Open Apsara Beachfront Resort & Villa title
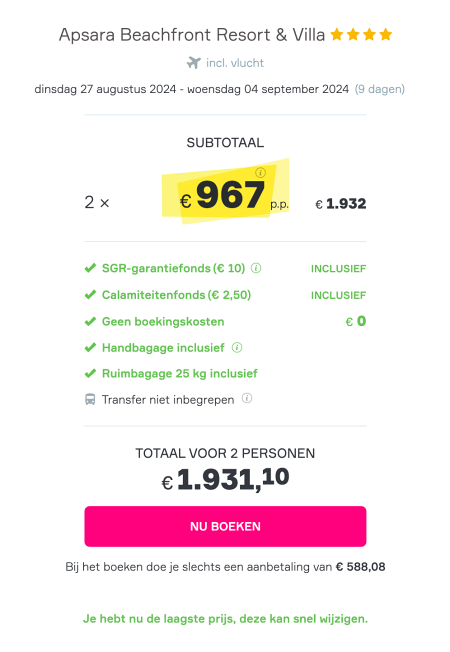This screenshot has width=450, height=652. coord(192,35)
